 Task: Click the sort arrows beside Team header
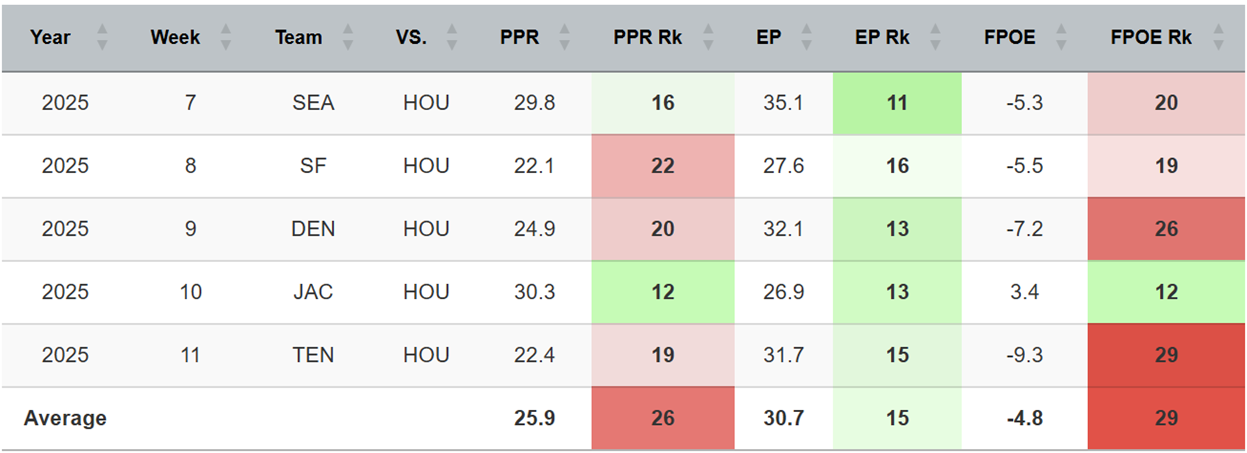(347, 38)
